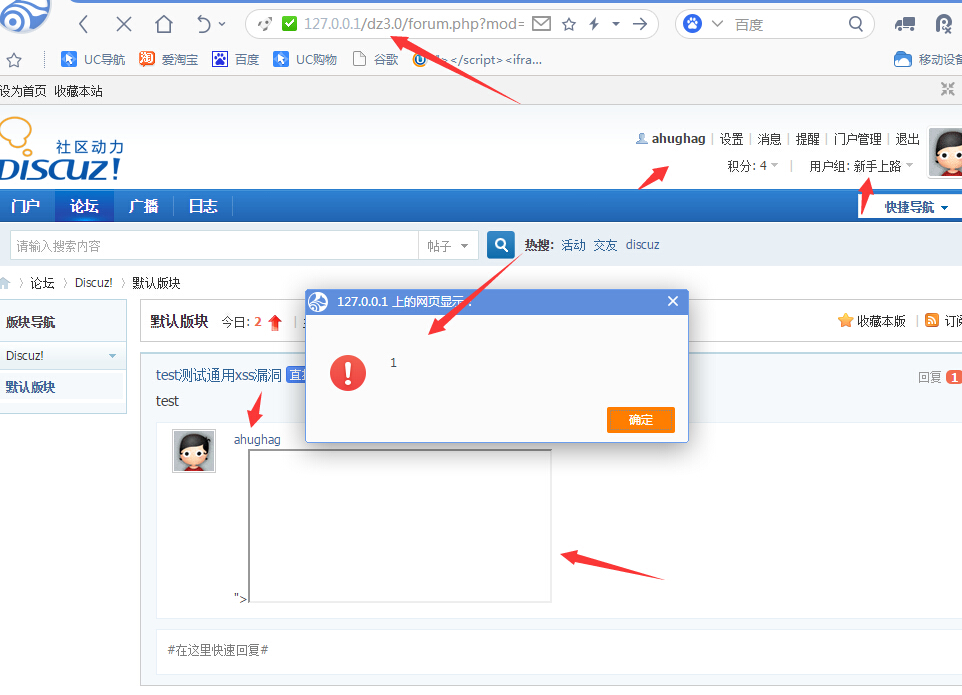962x695 pixels.
Task: Expand the 积分: 4 dropdown
Action: [x=753, y=166]
